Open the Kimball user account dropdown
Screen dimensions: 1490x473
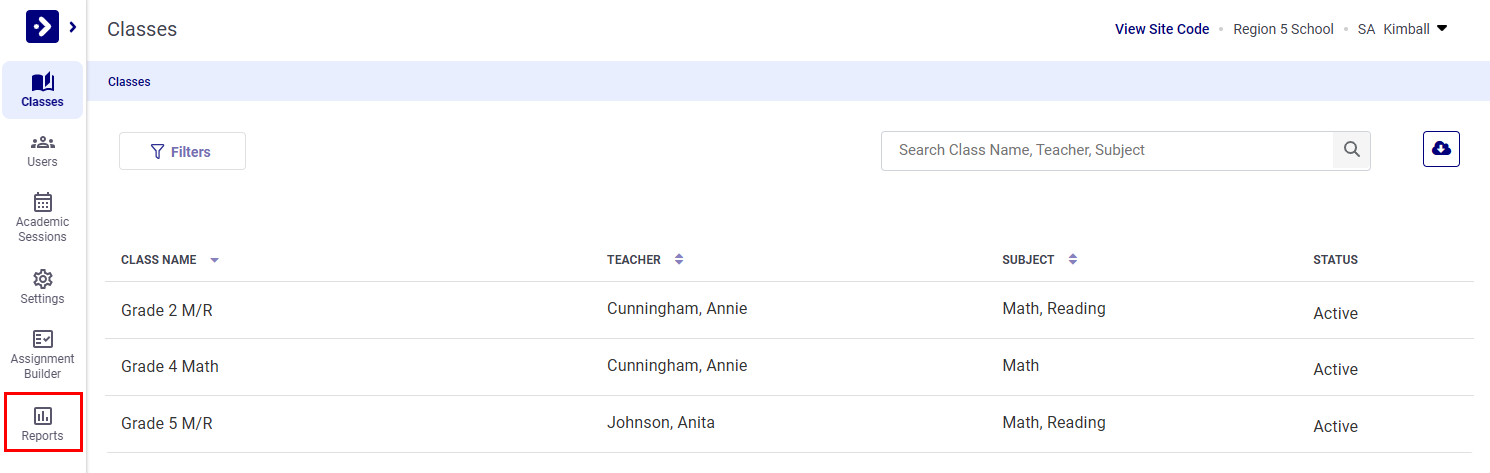pos(1414,29)
